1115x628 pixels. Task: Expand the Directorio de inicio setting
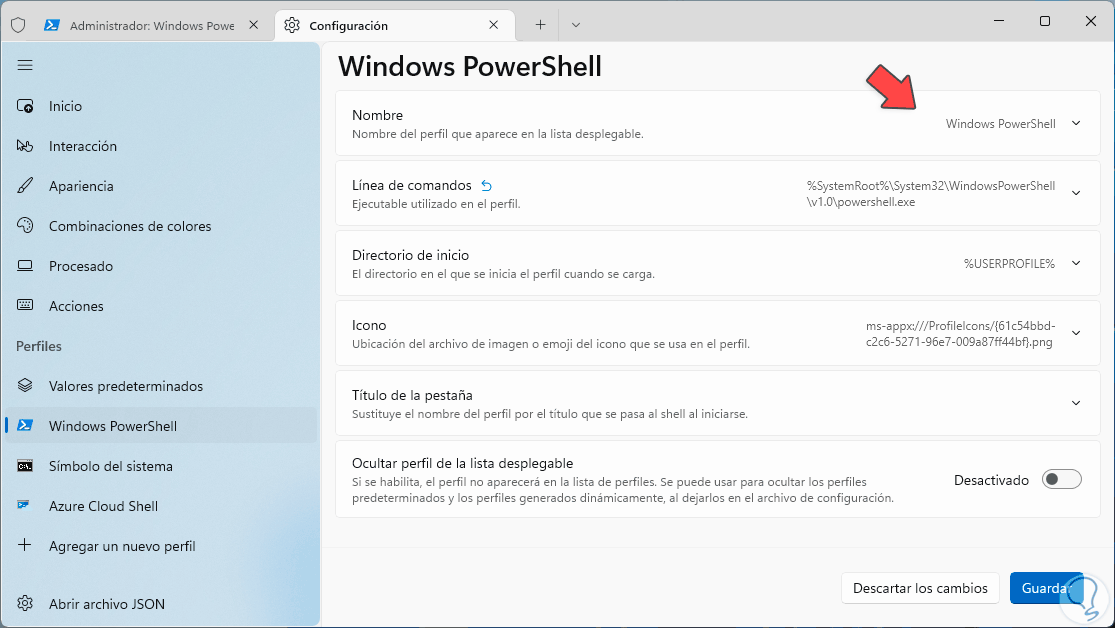click(1076, 263)
